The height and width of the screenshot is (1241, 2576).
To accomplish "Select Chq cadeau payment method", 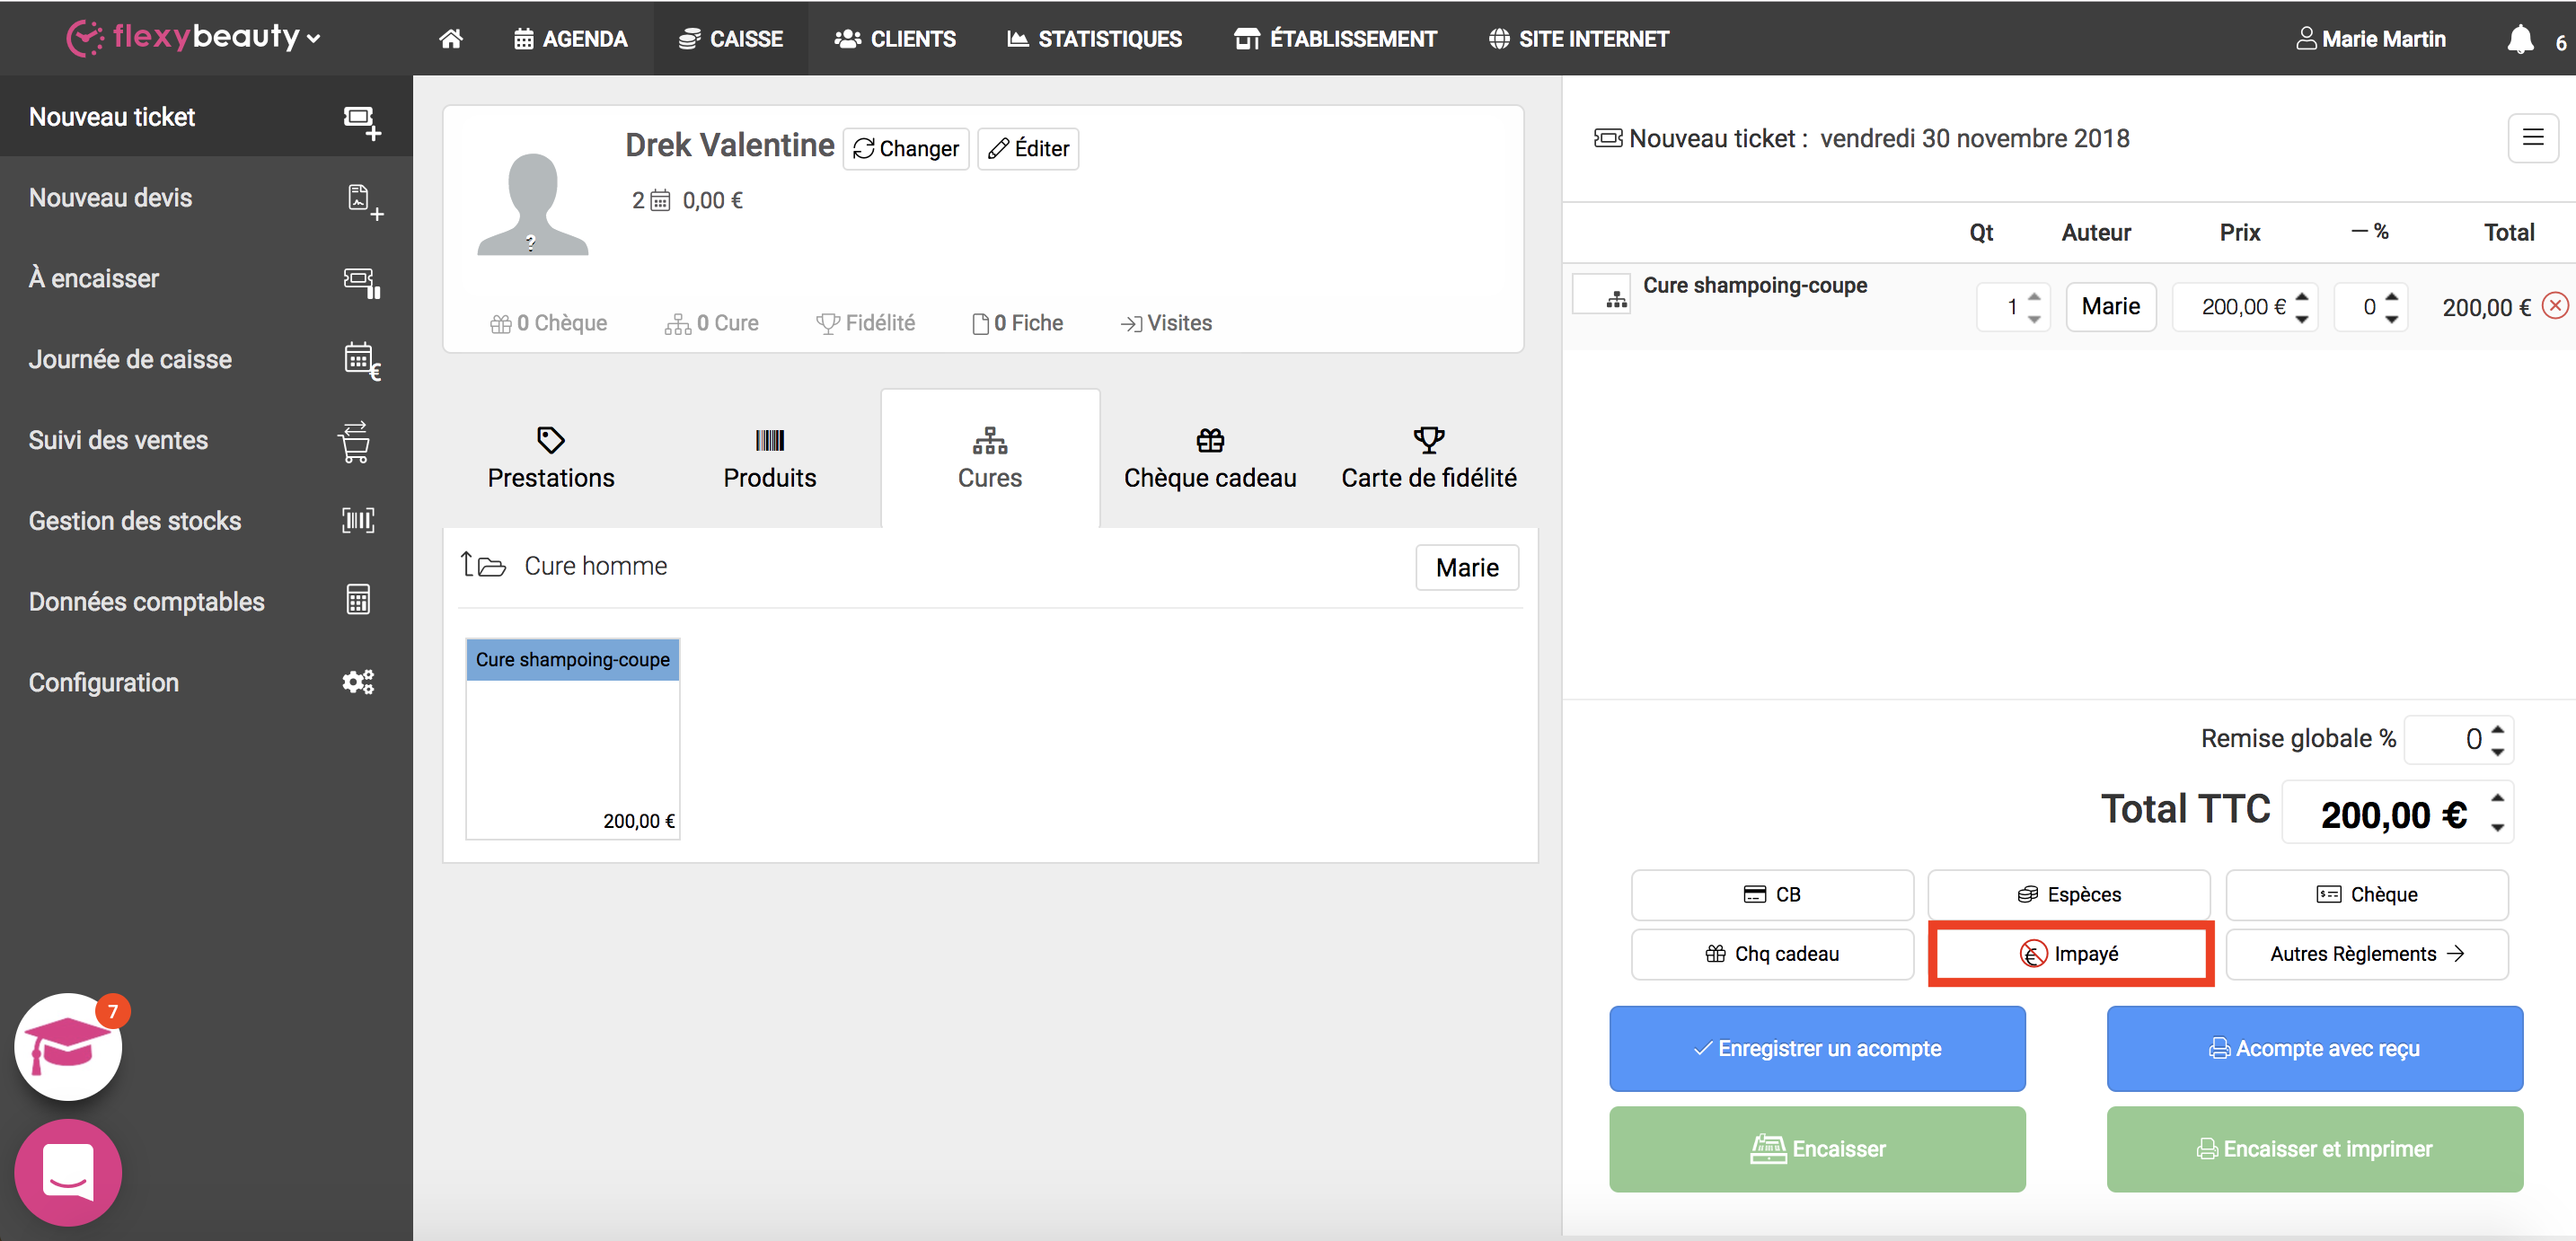I will [x=1772, y=953].
